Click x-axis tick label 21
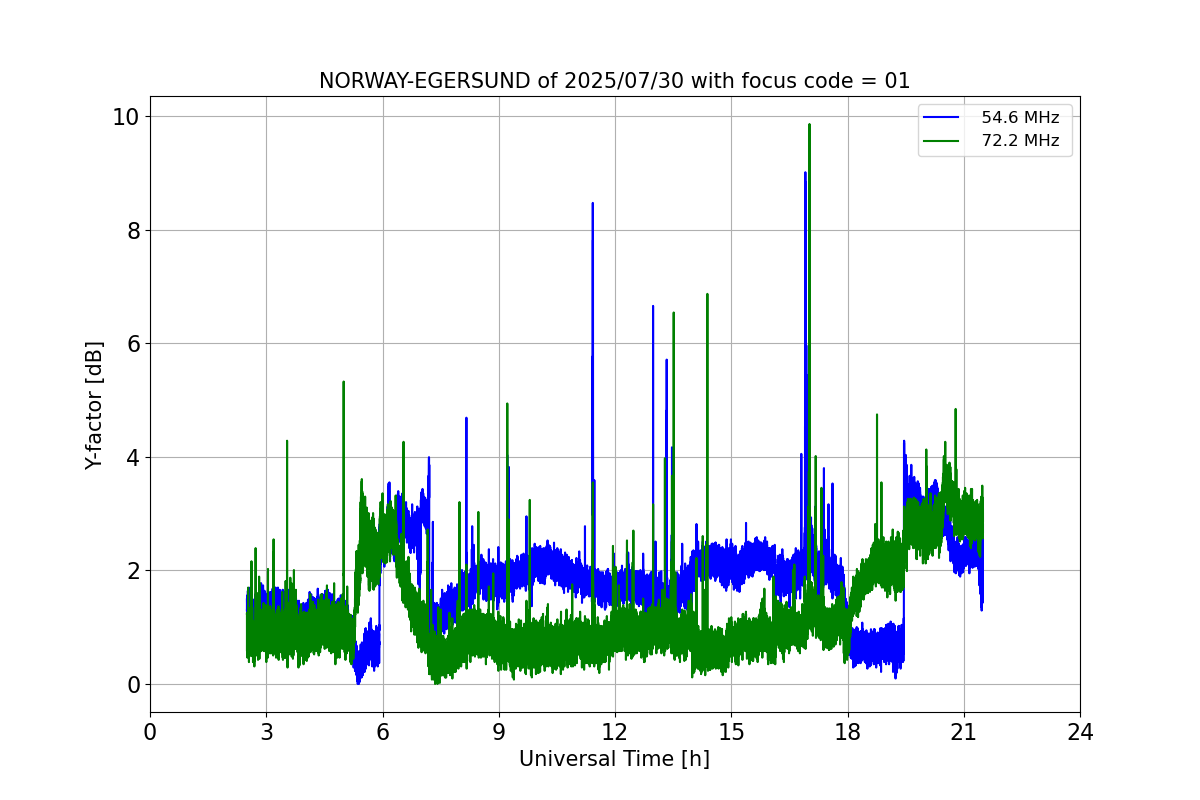 (x=964, y=733)
